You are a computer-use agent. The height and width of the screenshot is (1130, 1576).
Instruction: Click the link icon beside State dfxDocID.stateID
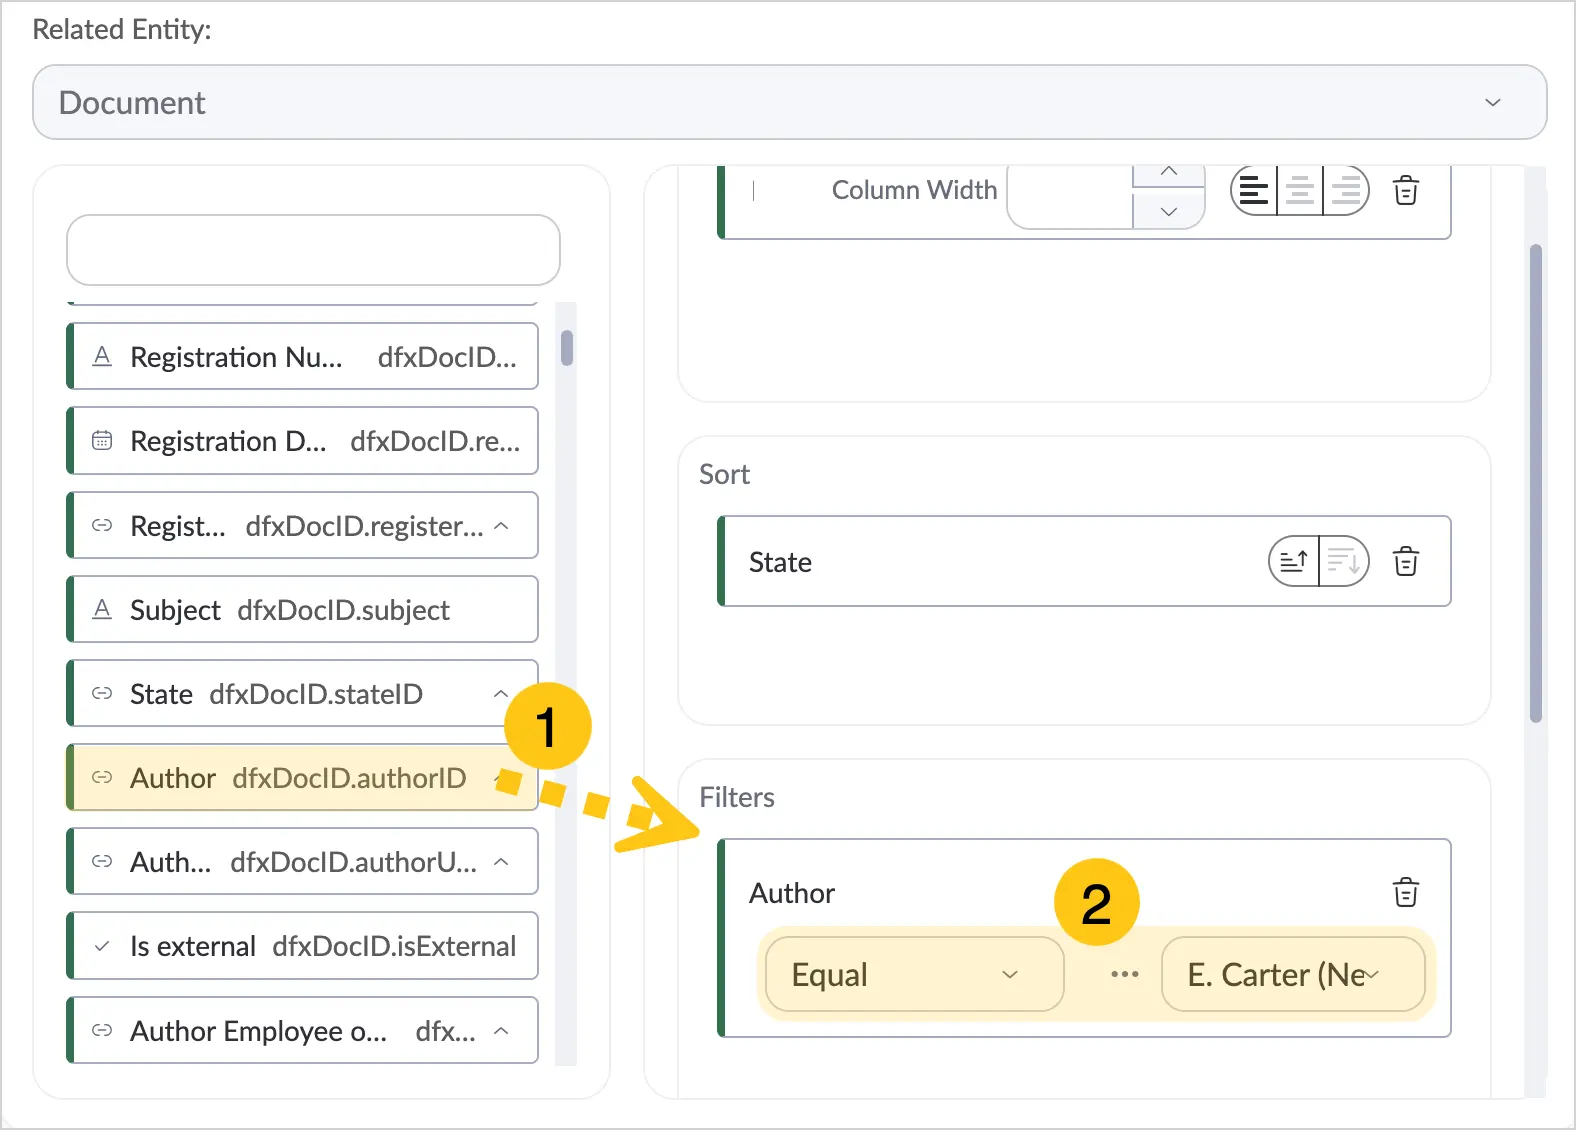coord(102,693)
